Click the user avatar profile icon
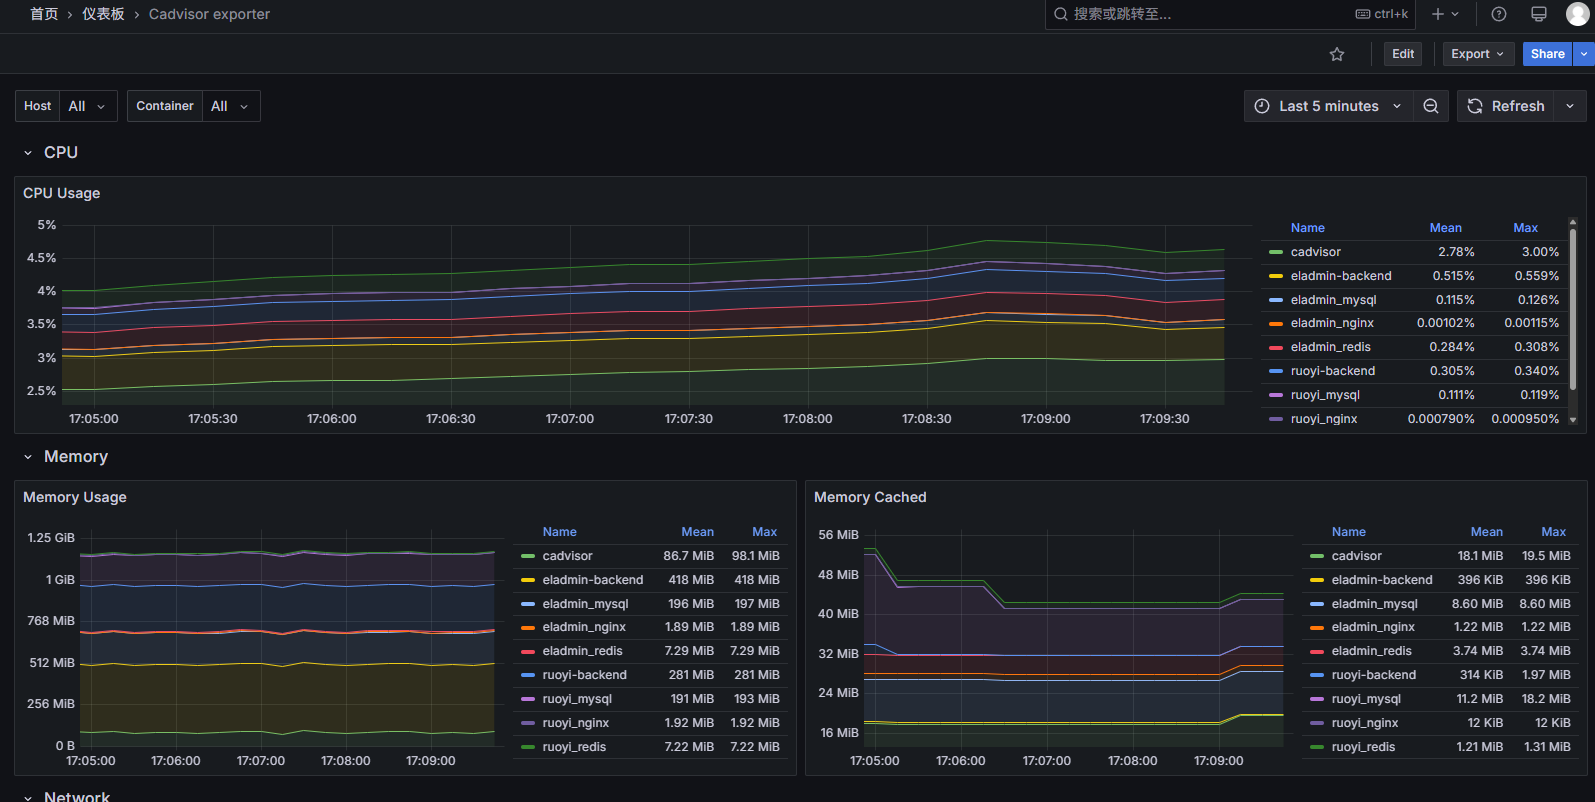Viewport: 1595px width, 802px height. point(1577,14)
